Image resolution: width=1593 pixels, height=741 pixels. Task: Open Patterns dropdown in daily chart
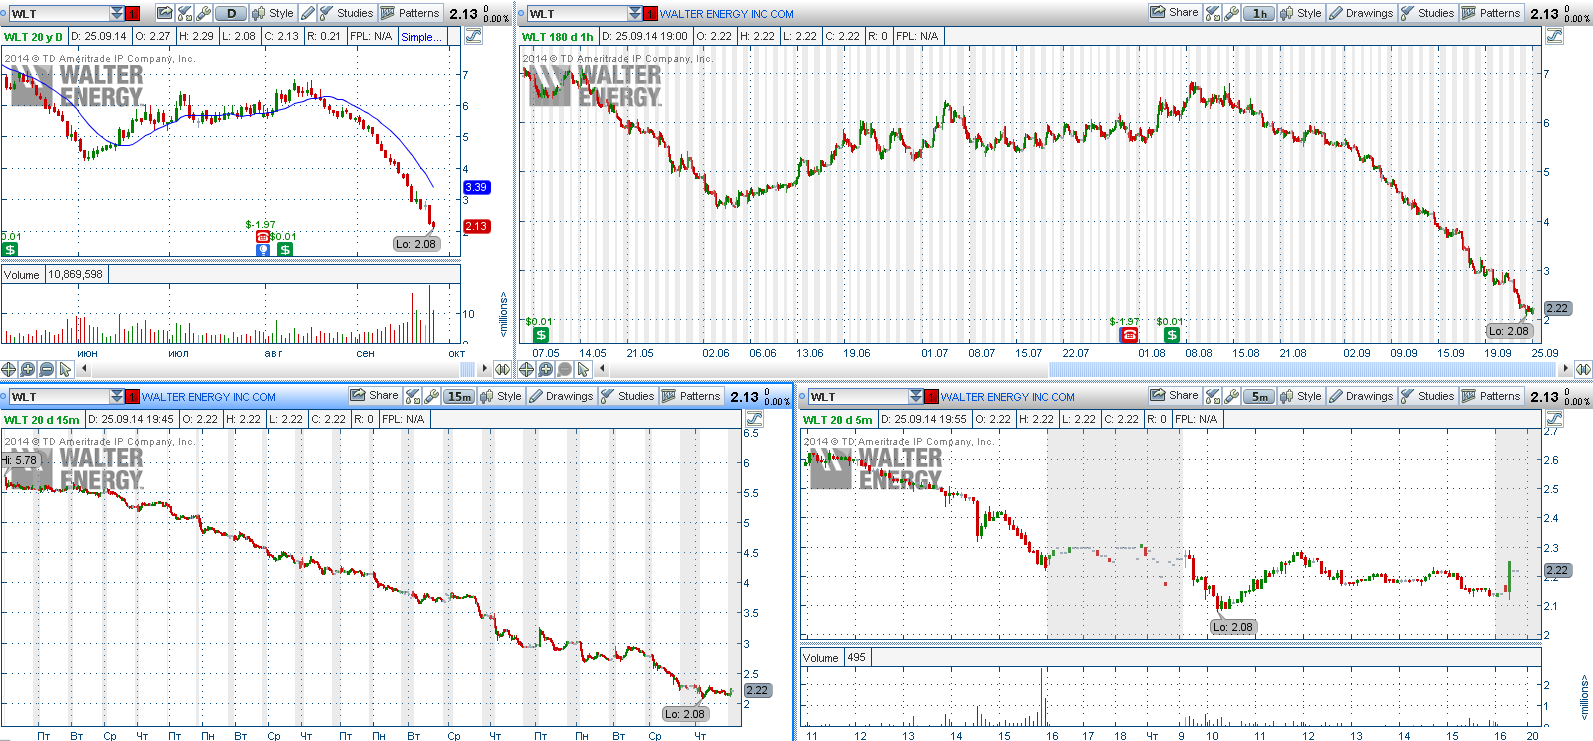411,13
